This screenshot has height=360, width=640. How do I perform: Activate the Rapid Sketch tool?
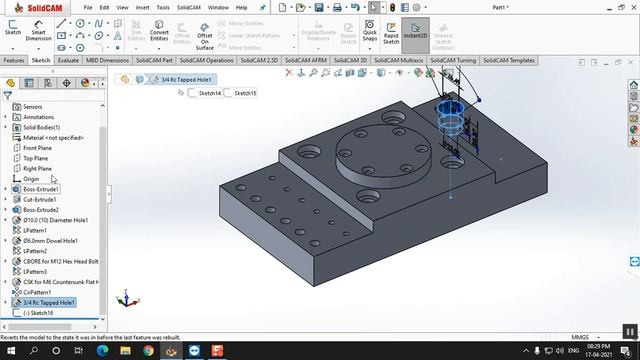pyautogui.click(x=391, y=33)
